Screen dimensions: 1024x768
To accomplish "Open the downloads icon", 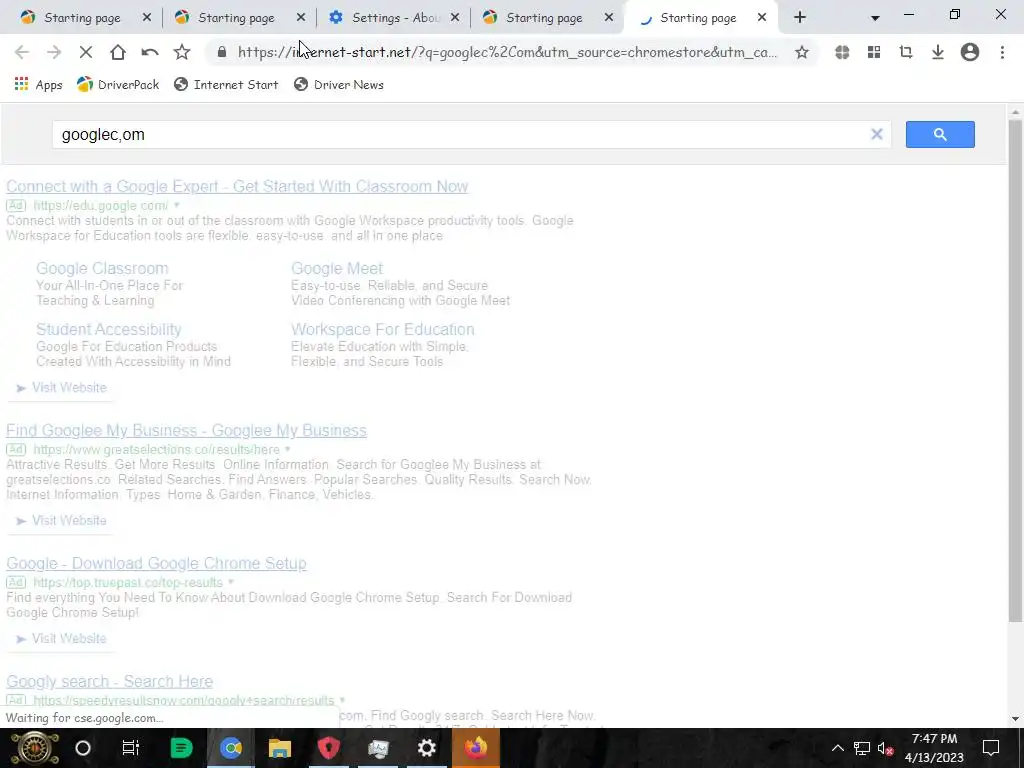I will click(x=938, y=52).
